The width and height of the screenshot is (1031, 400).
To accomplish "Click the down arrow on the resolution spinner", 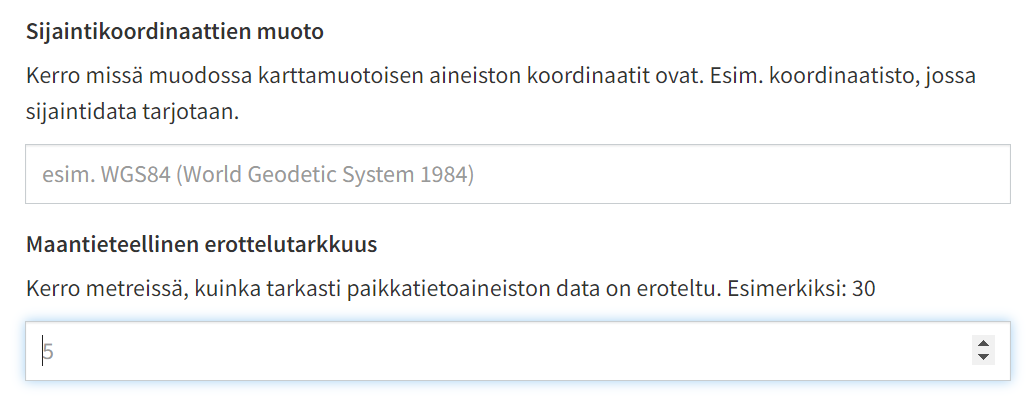I will 983,357.
